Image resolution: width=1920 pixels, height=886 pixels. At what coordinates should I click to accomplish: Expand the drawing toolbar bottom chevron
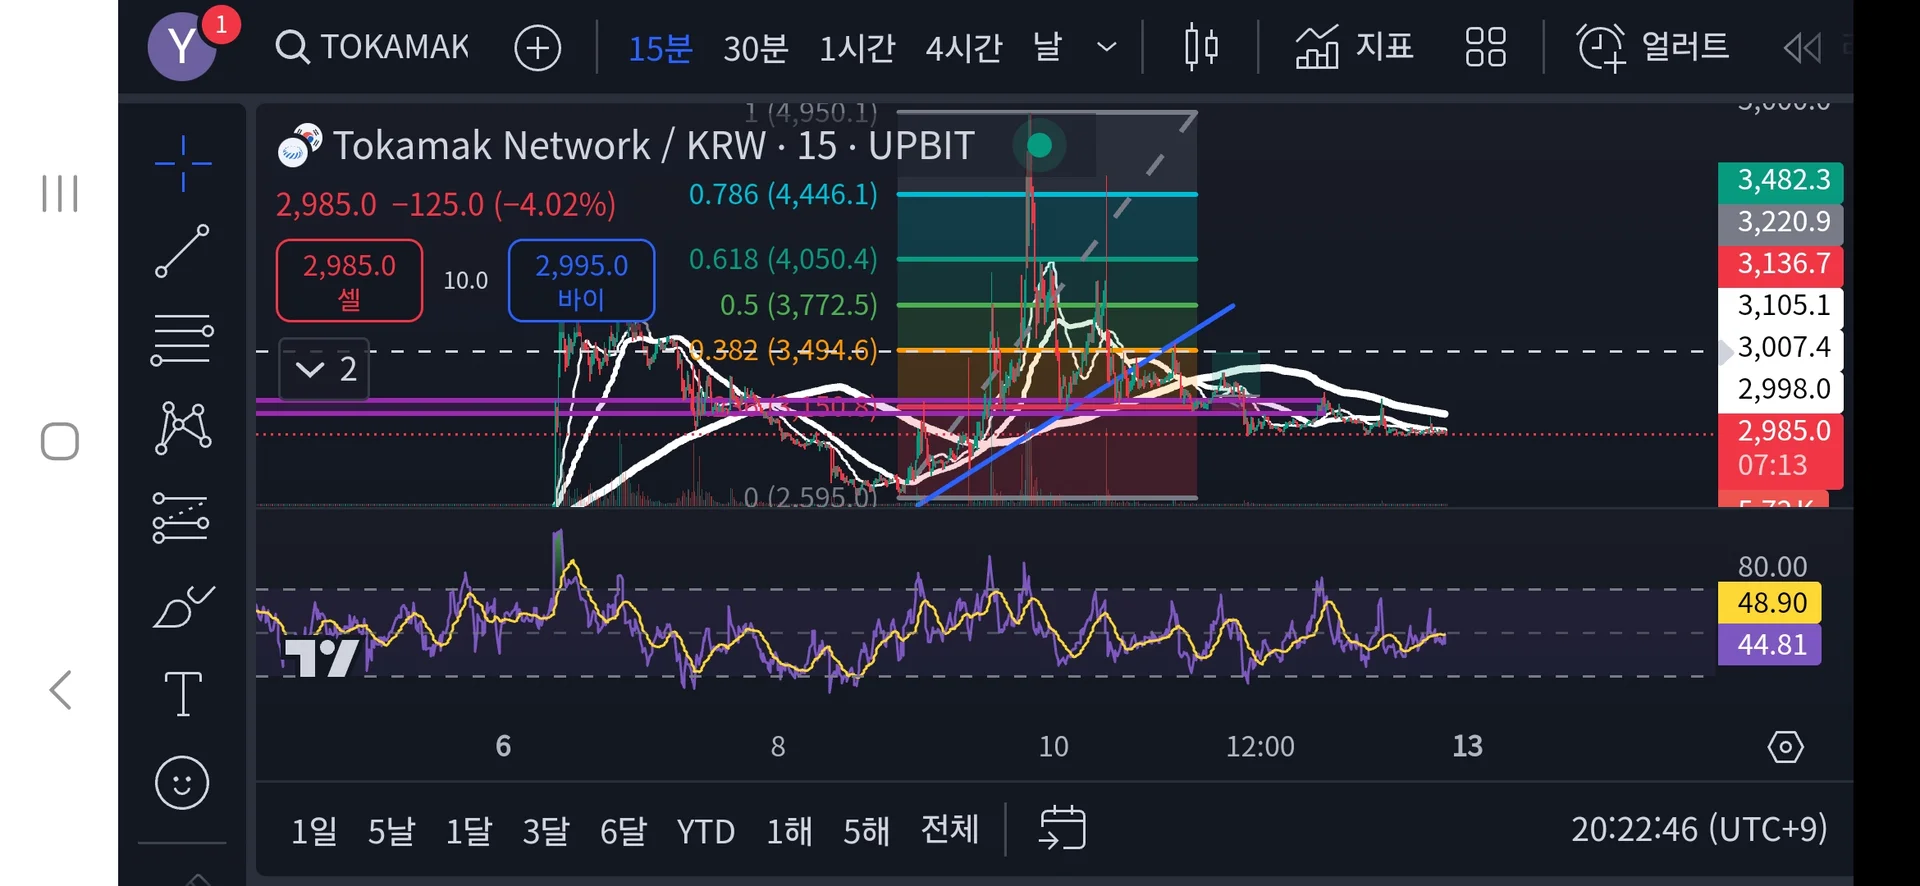(x=198, y=878)
